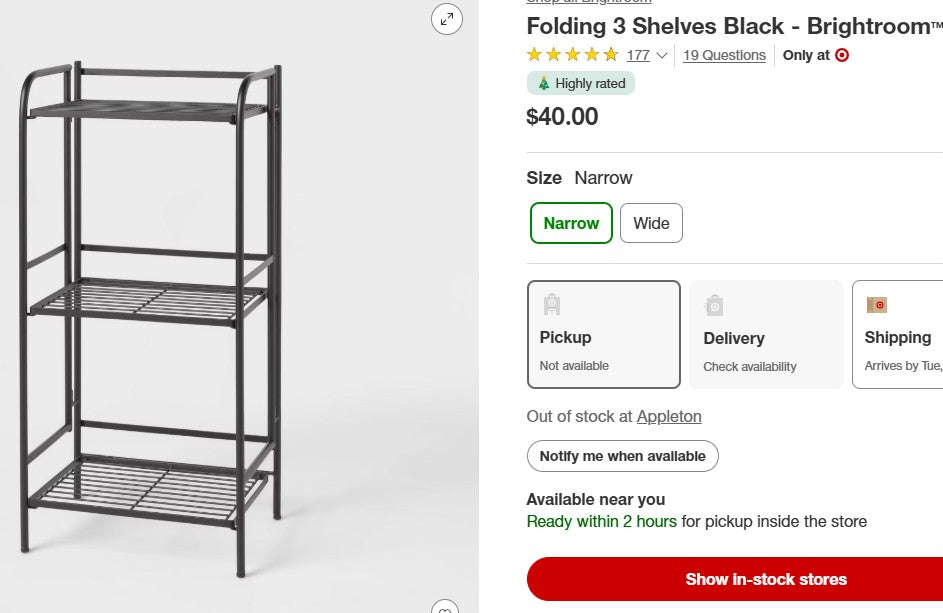Expand the product image fullscreen

[x=446, y=18]
